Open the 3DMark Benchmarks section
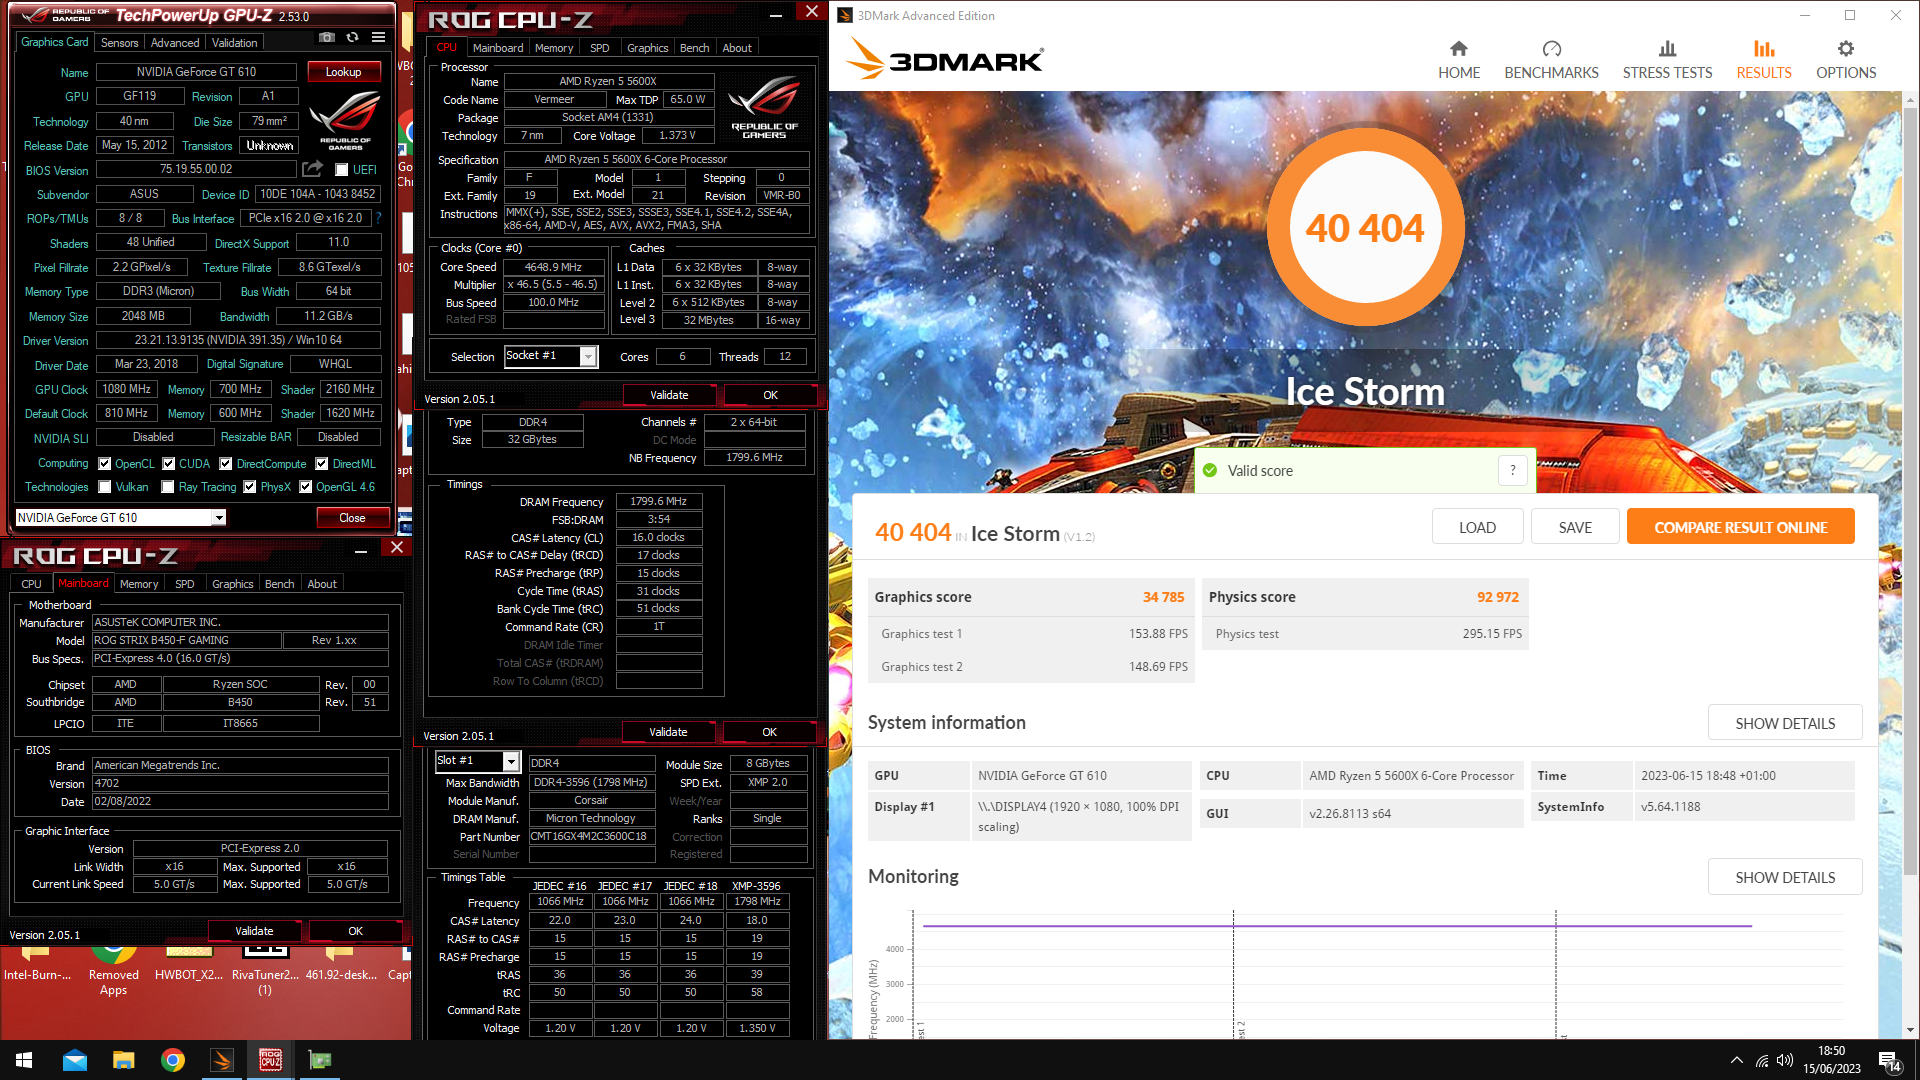The image size is (1920, 1080). tap(1551, 60)
